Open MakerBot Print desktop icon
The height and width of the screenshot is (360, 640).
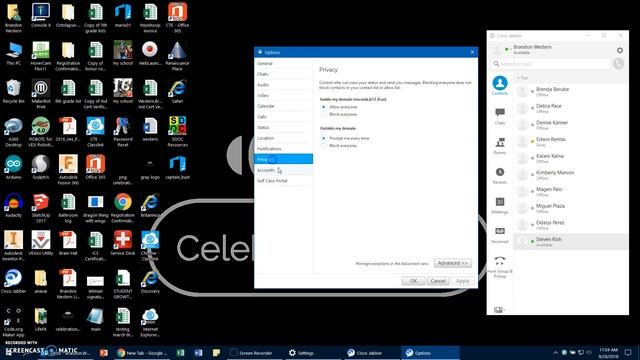pyautogui.click(x=41, y=94)
